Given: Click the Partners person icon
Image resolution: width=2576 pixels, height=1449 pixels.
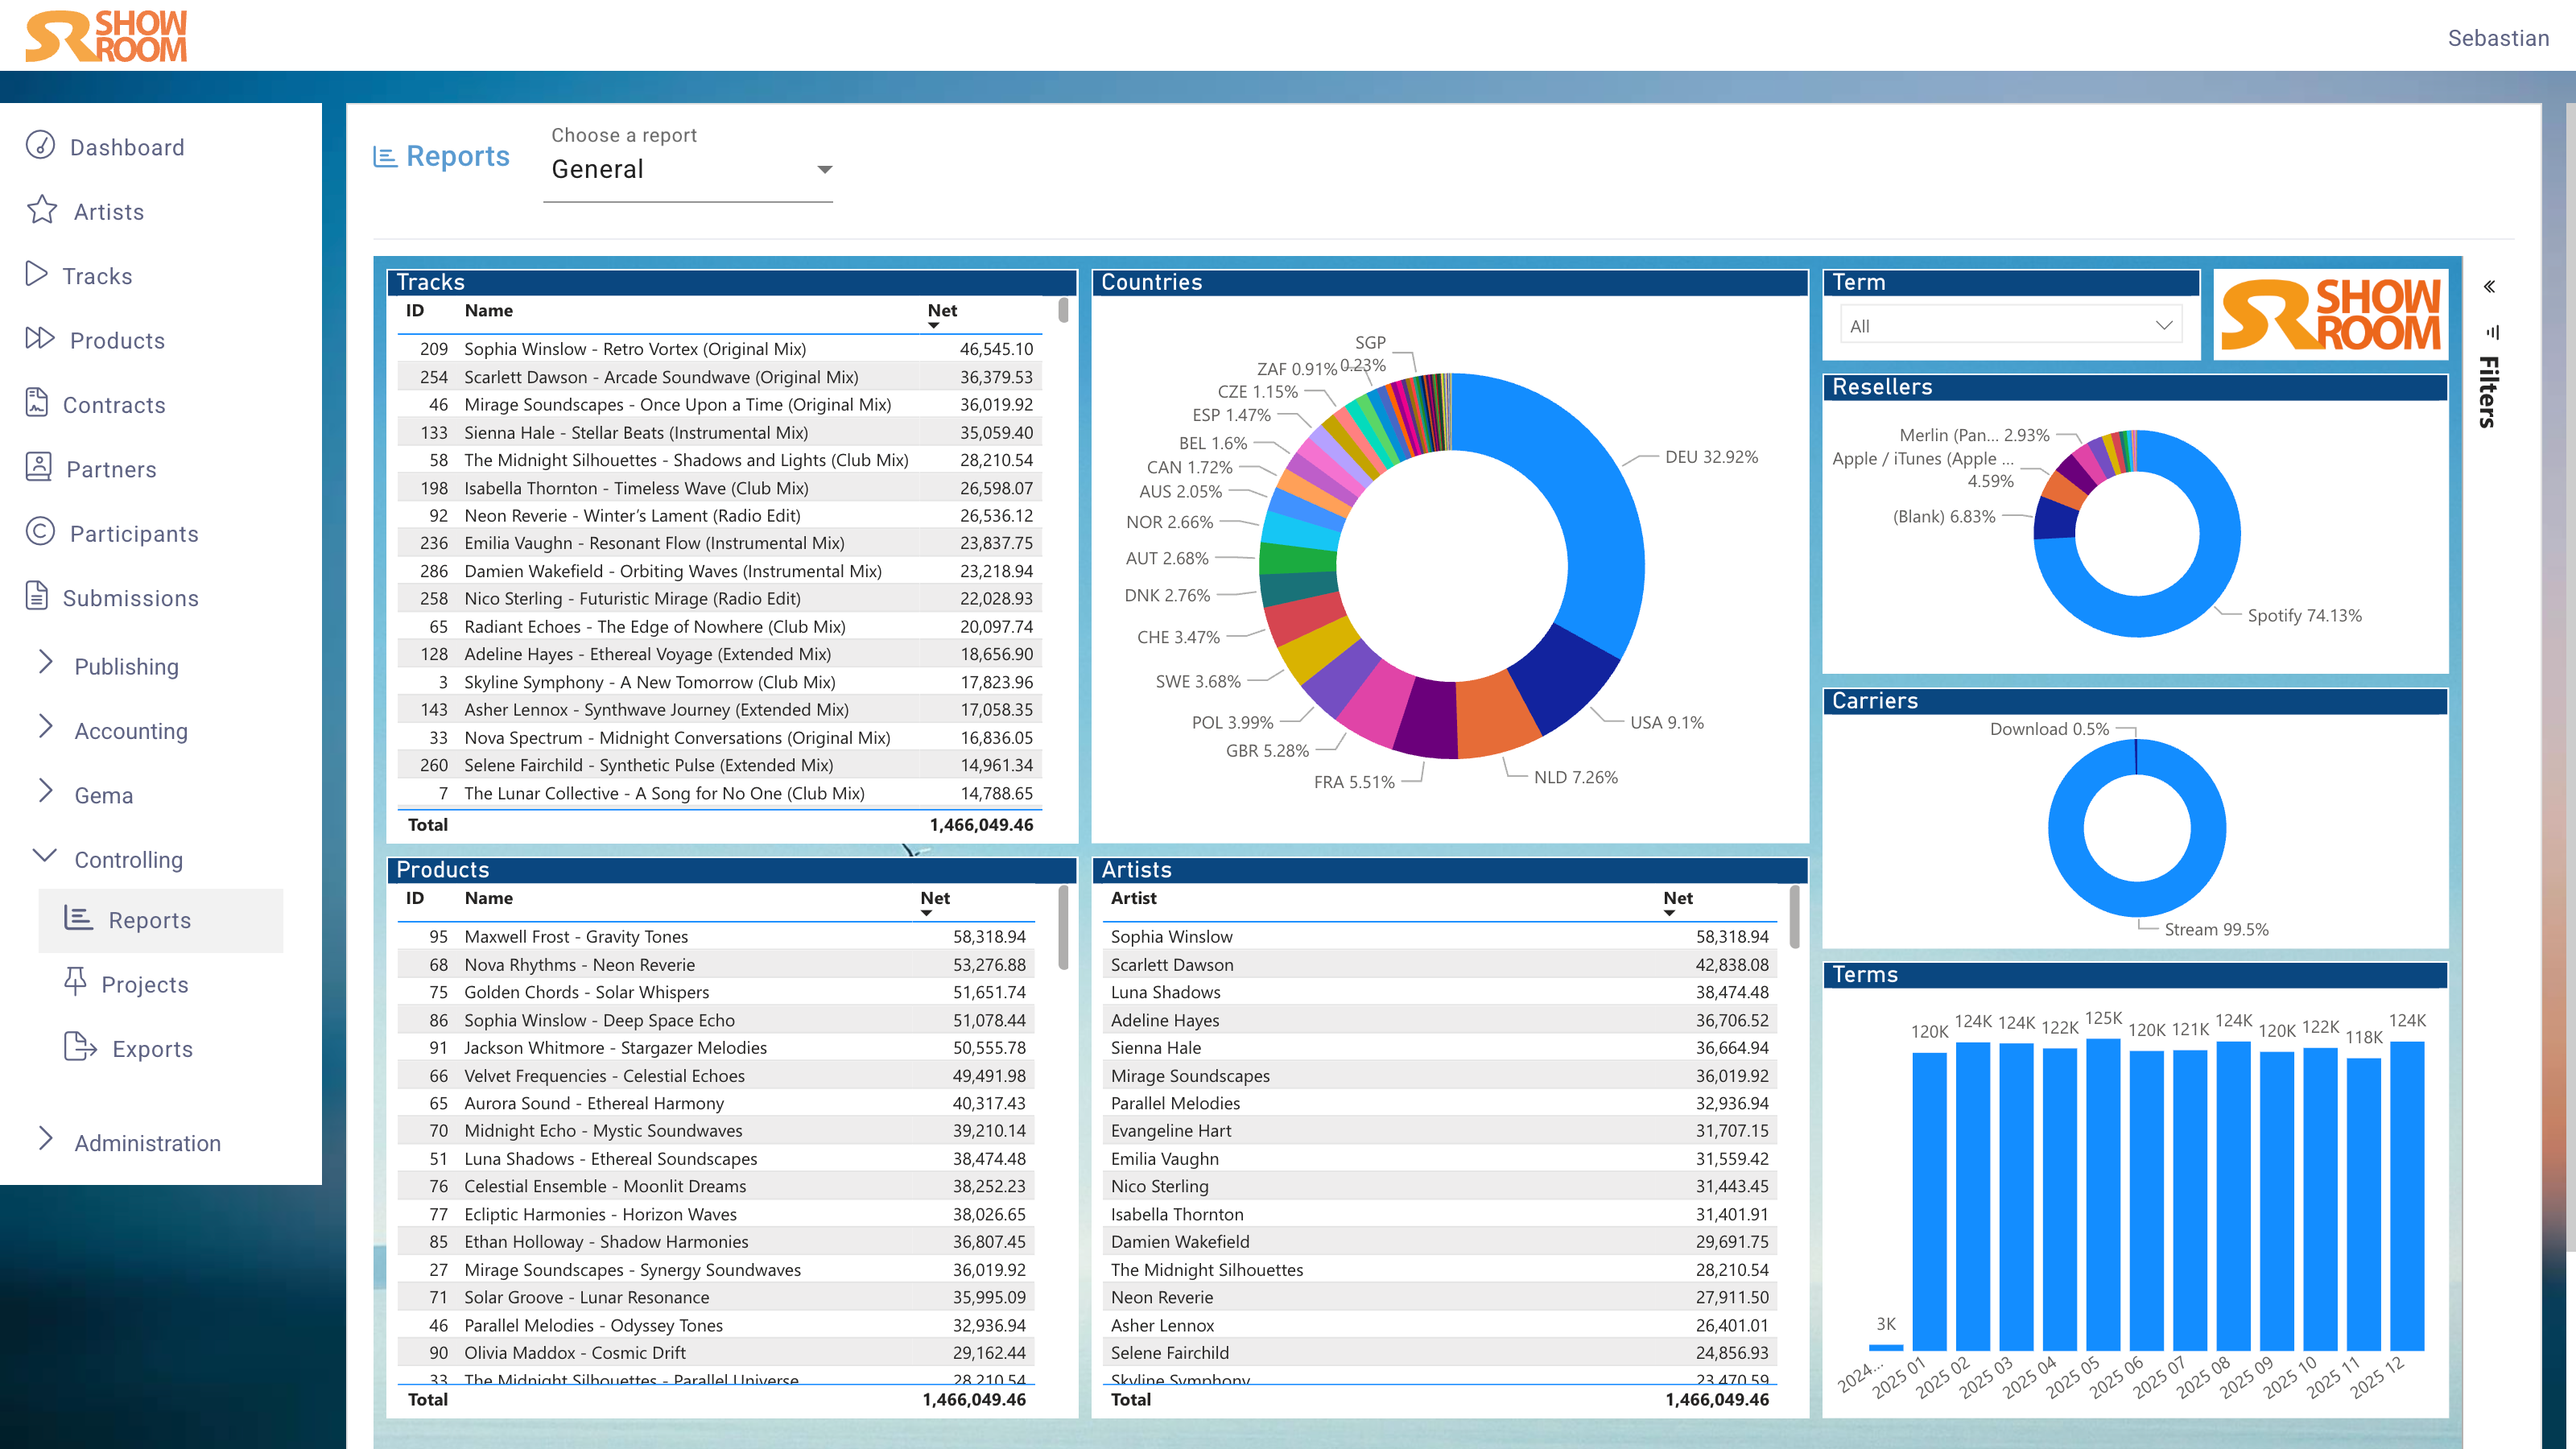Looking at the screenshot, I should 38,467.
